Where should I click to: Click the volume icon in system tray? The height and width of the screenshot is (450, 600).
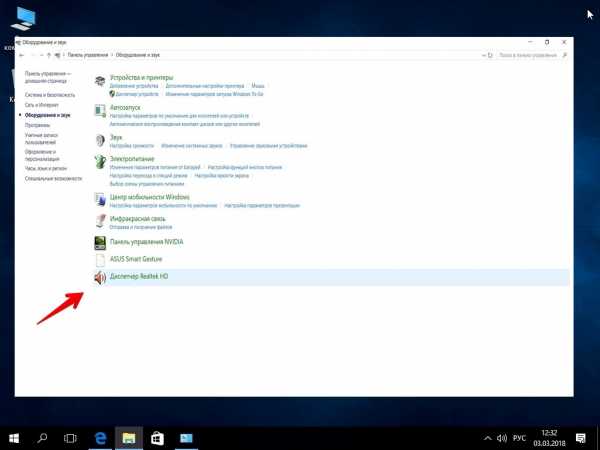(x=502, y=438)
